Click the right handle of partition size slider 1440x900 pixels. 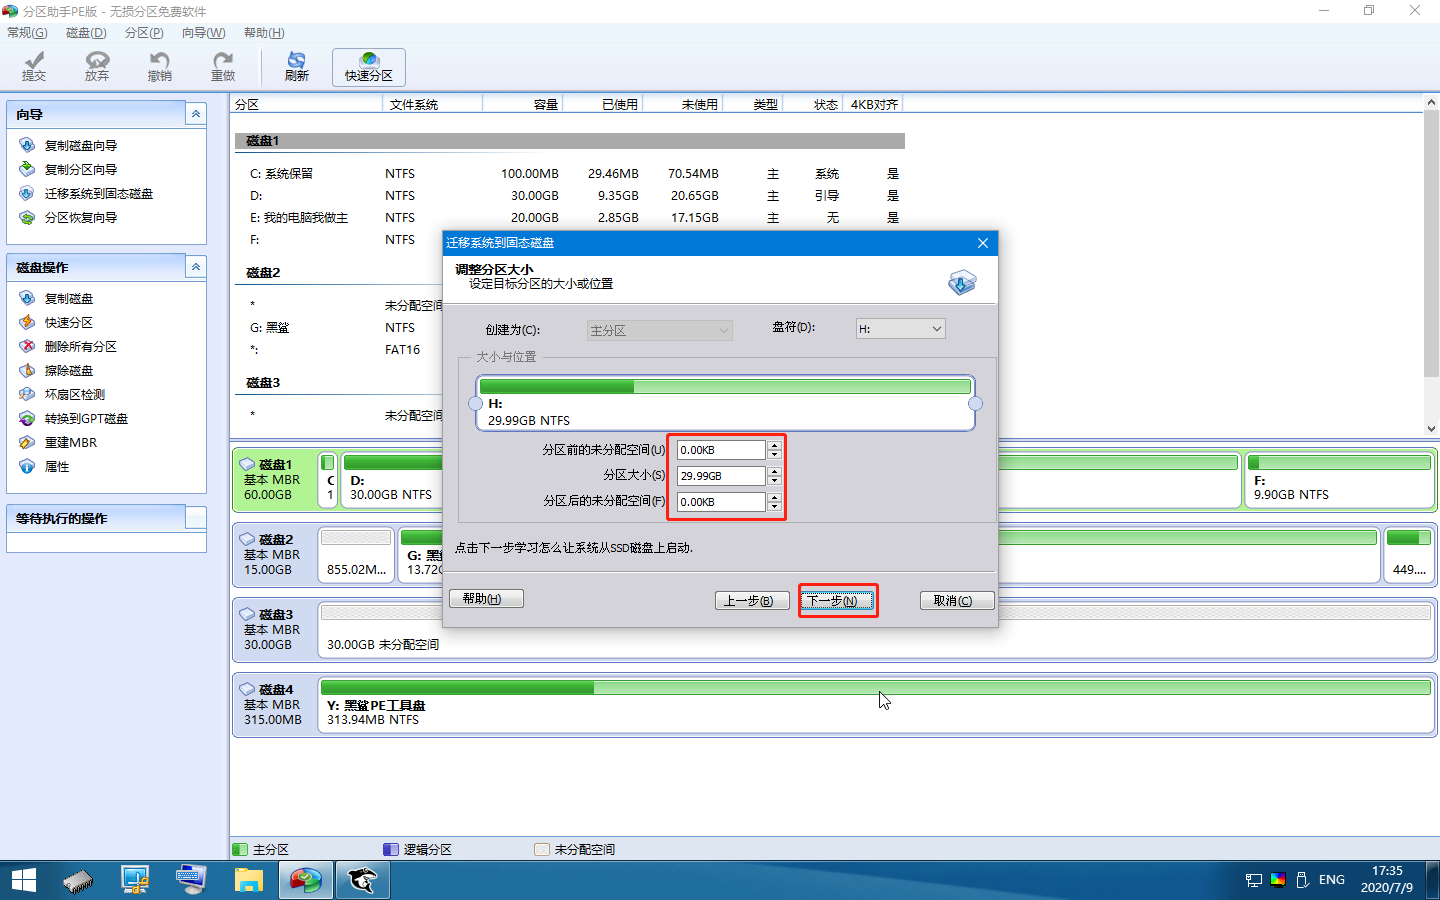pos(975,404)
